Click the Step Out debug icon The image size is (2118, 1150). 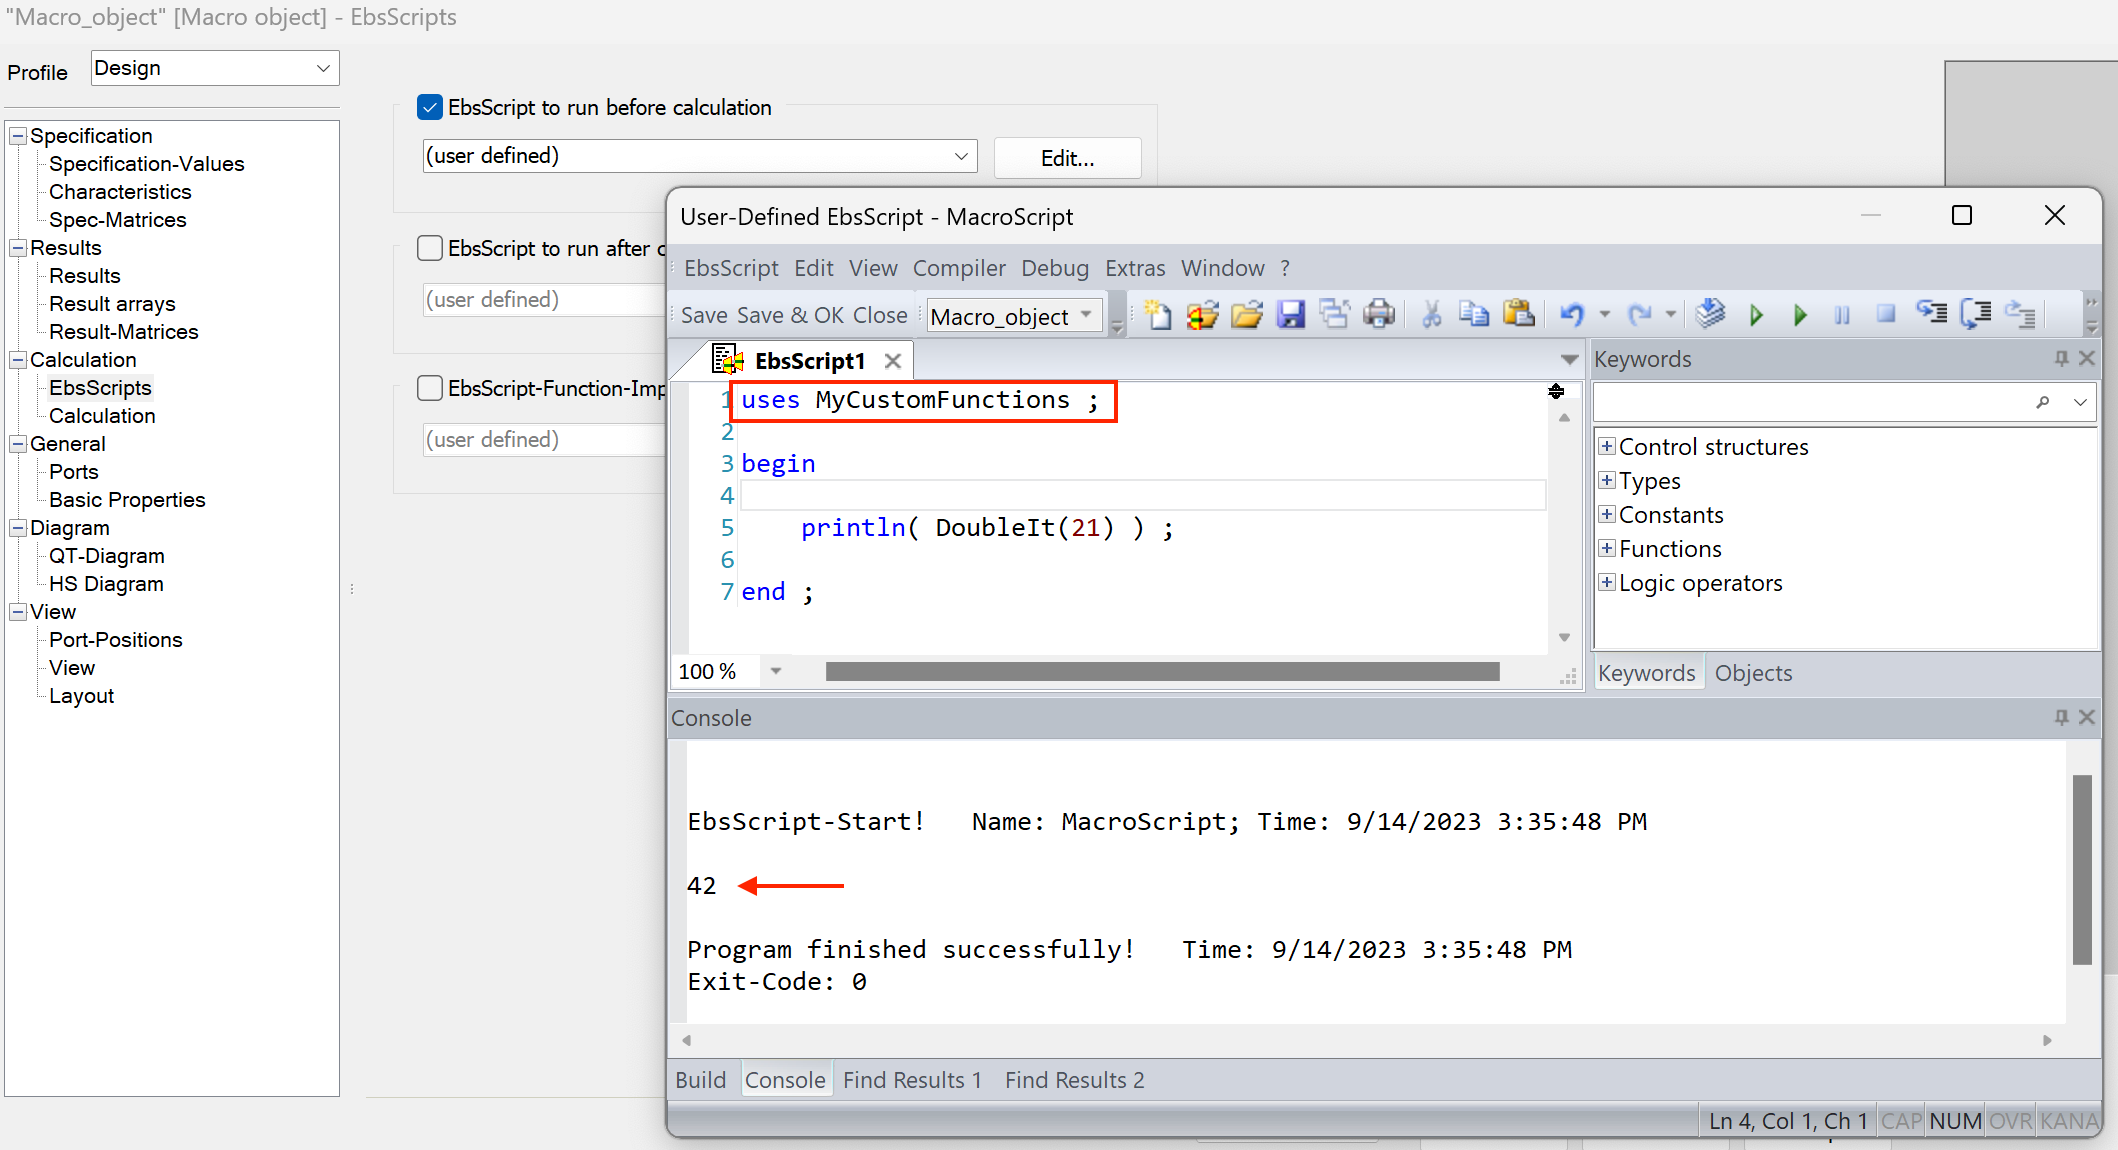pos(2020,315)
